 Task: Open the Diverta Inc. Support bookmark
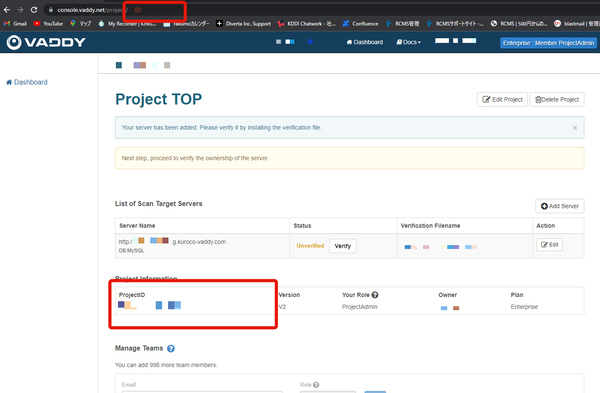pos(243,24)
